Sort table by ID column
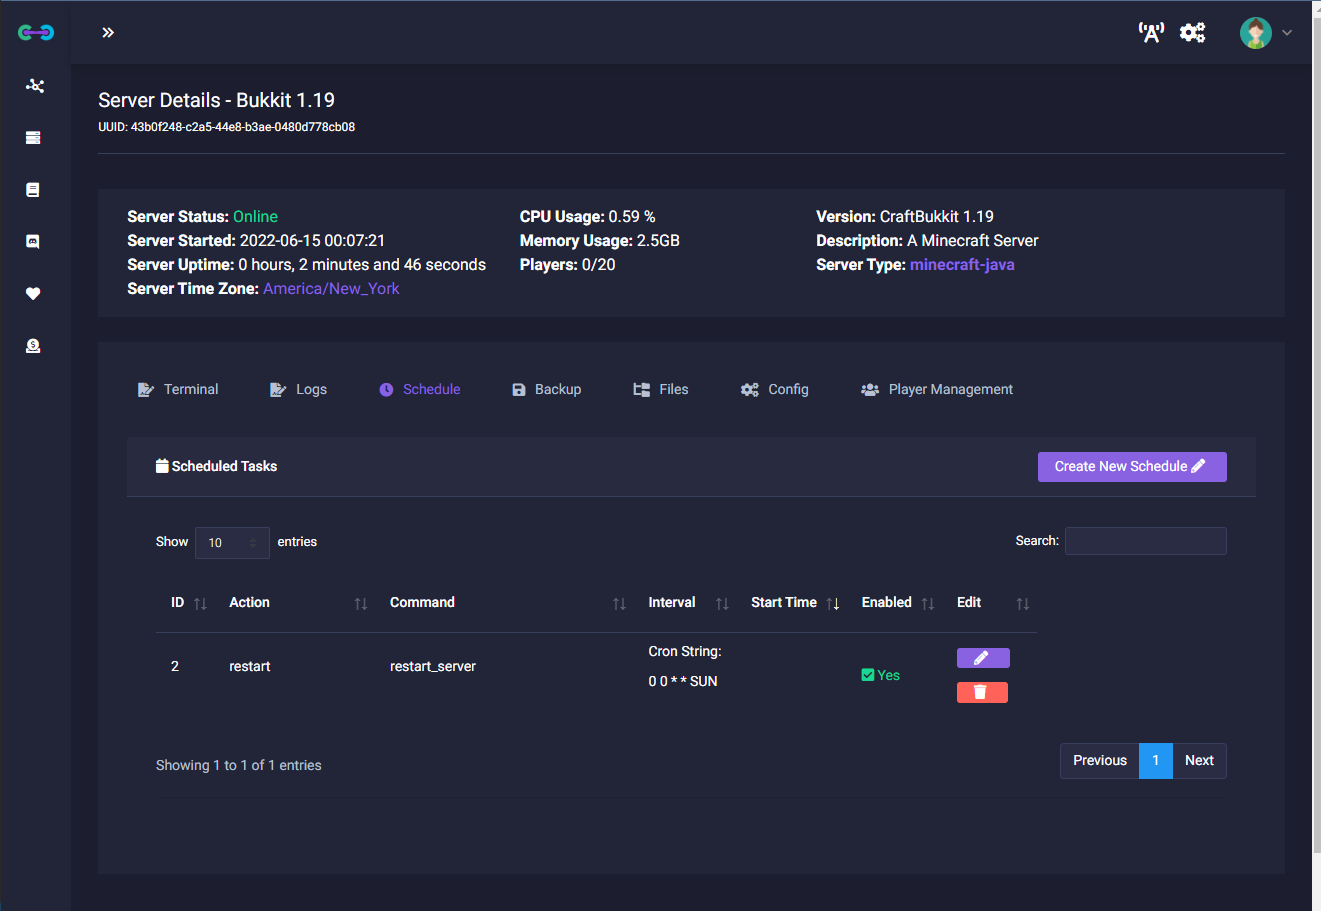Screen dimensions: 1321x920 188,603
